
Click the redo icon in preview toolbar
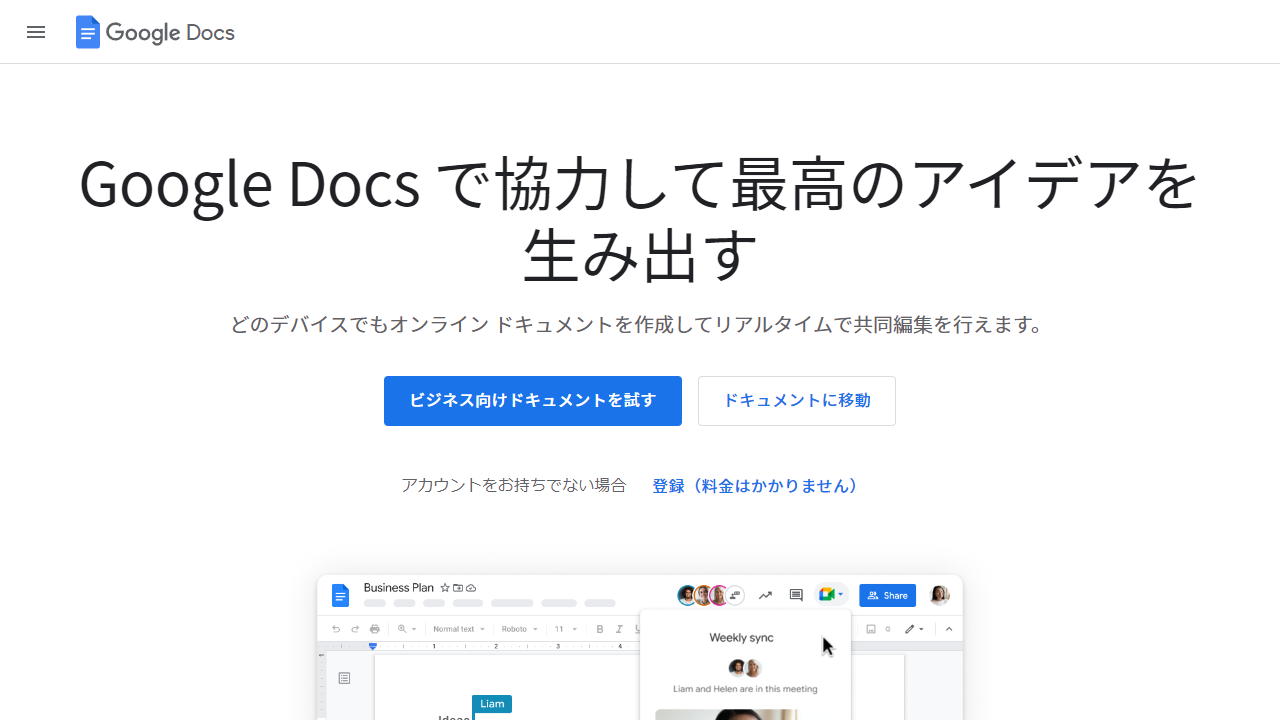tap(355, 629)
